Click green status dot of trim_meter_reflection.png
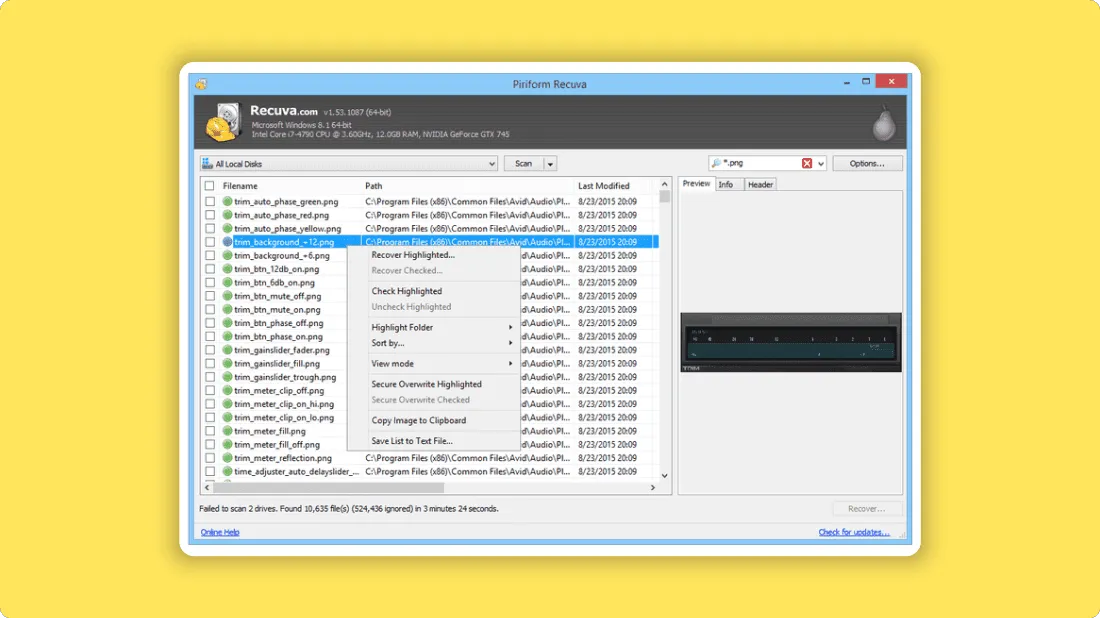 (227, 458)
